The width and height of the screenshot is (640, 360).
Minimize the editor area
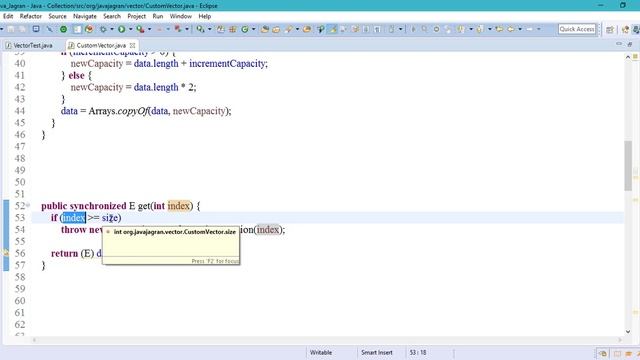pyautogui.click(x=619, y=43)
